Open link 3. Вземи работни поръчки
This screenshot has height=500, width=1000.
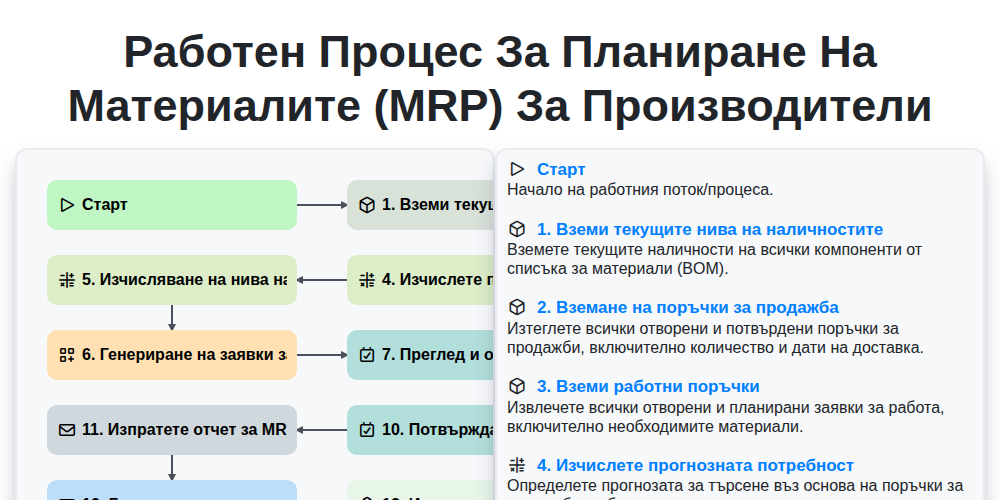click(x=648, y=386)
